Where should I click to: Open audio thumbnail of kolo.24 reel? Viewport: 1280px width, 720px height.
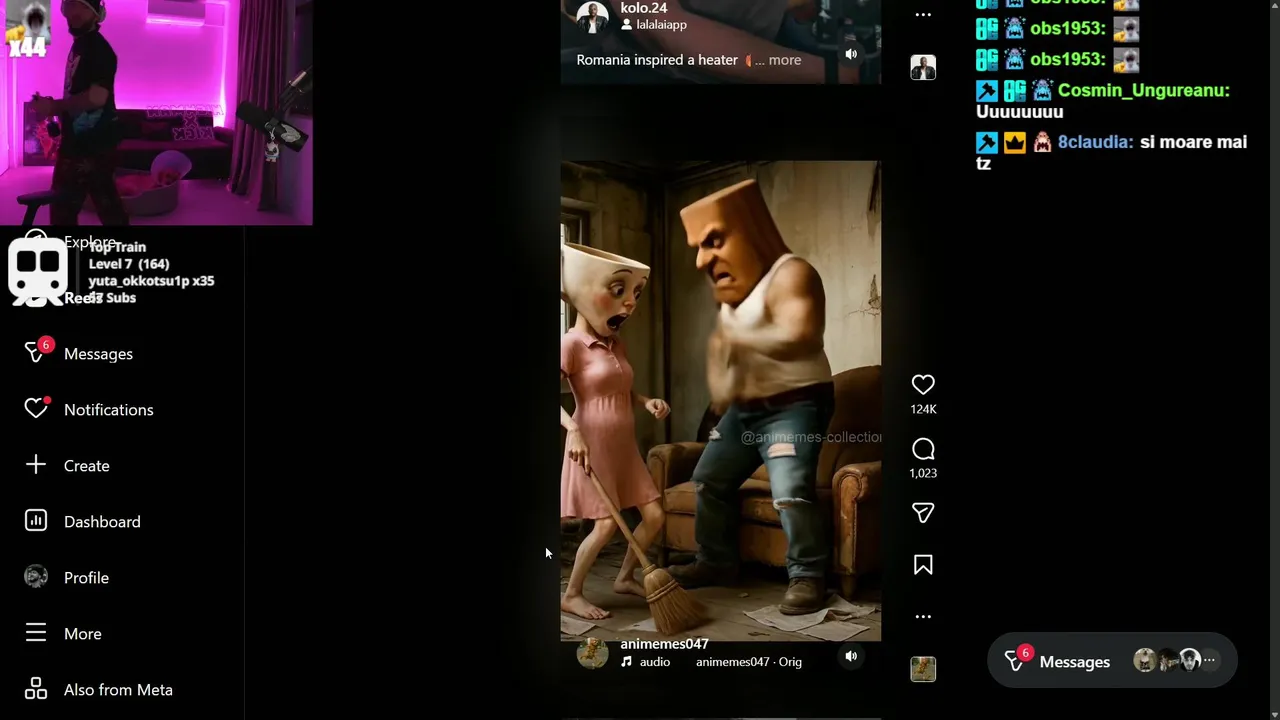pyautogui.click(x=923, y=67)
